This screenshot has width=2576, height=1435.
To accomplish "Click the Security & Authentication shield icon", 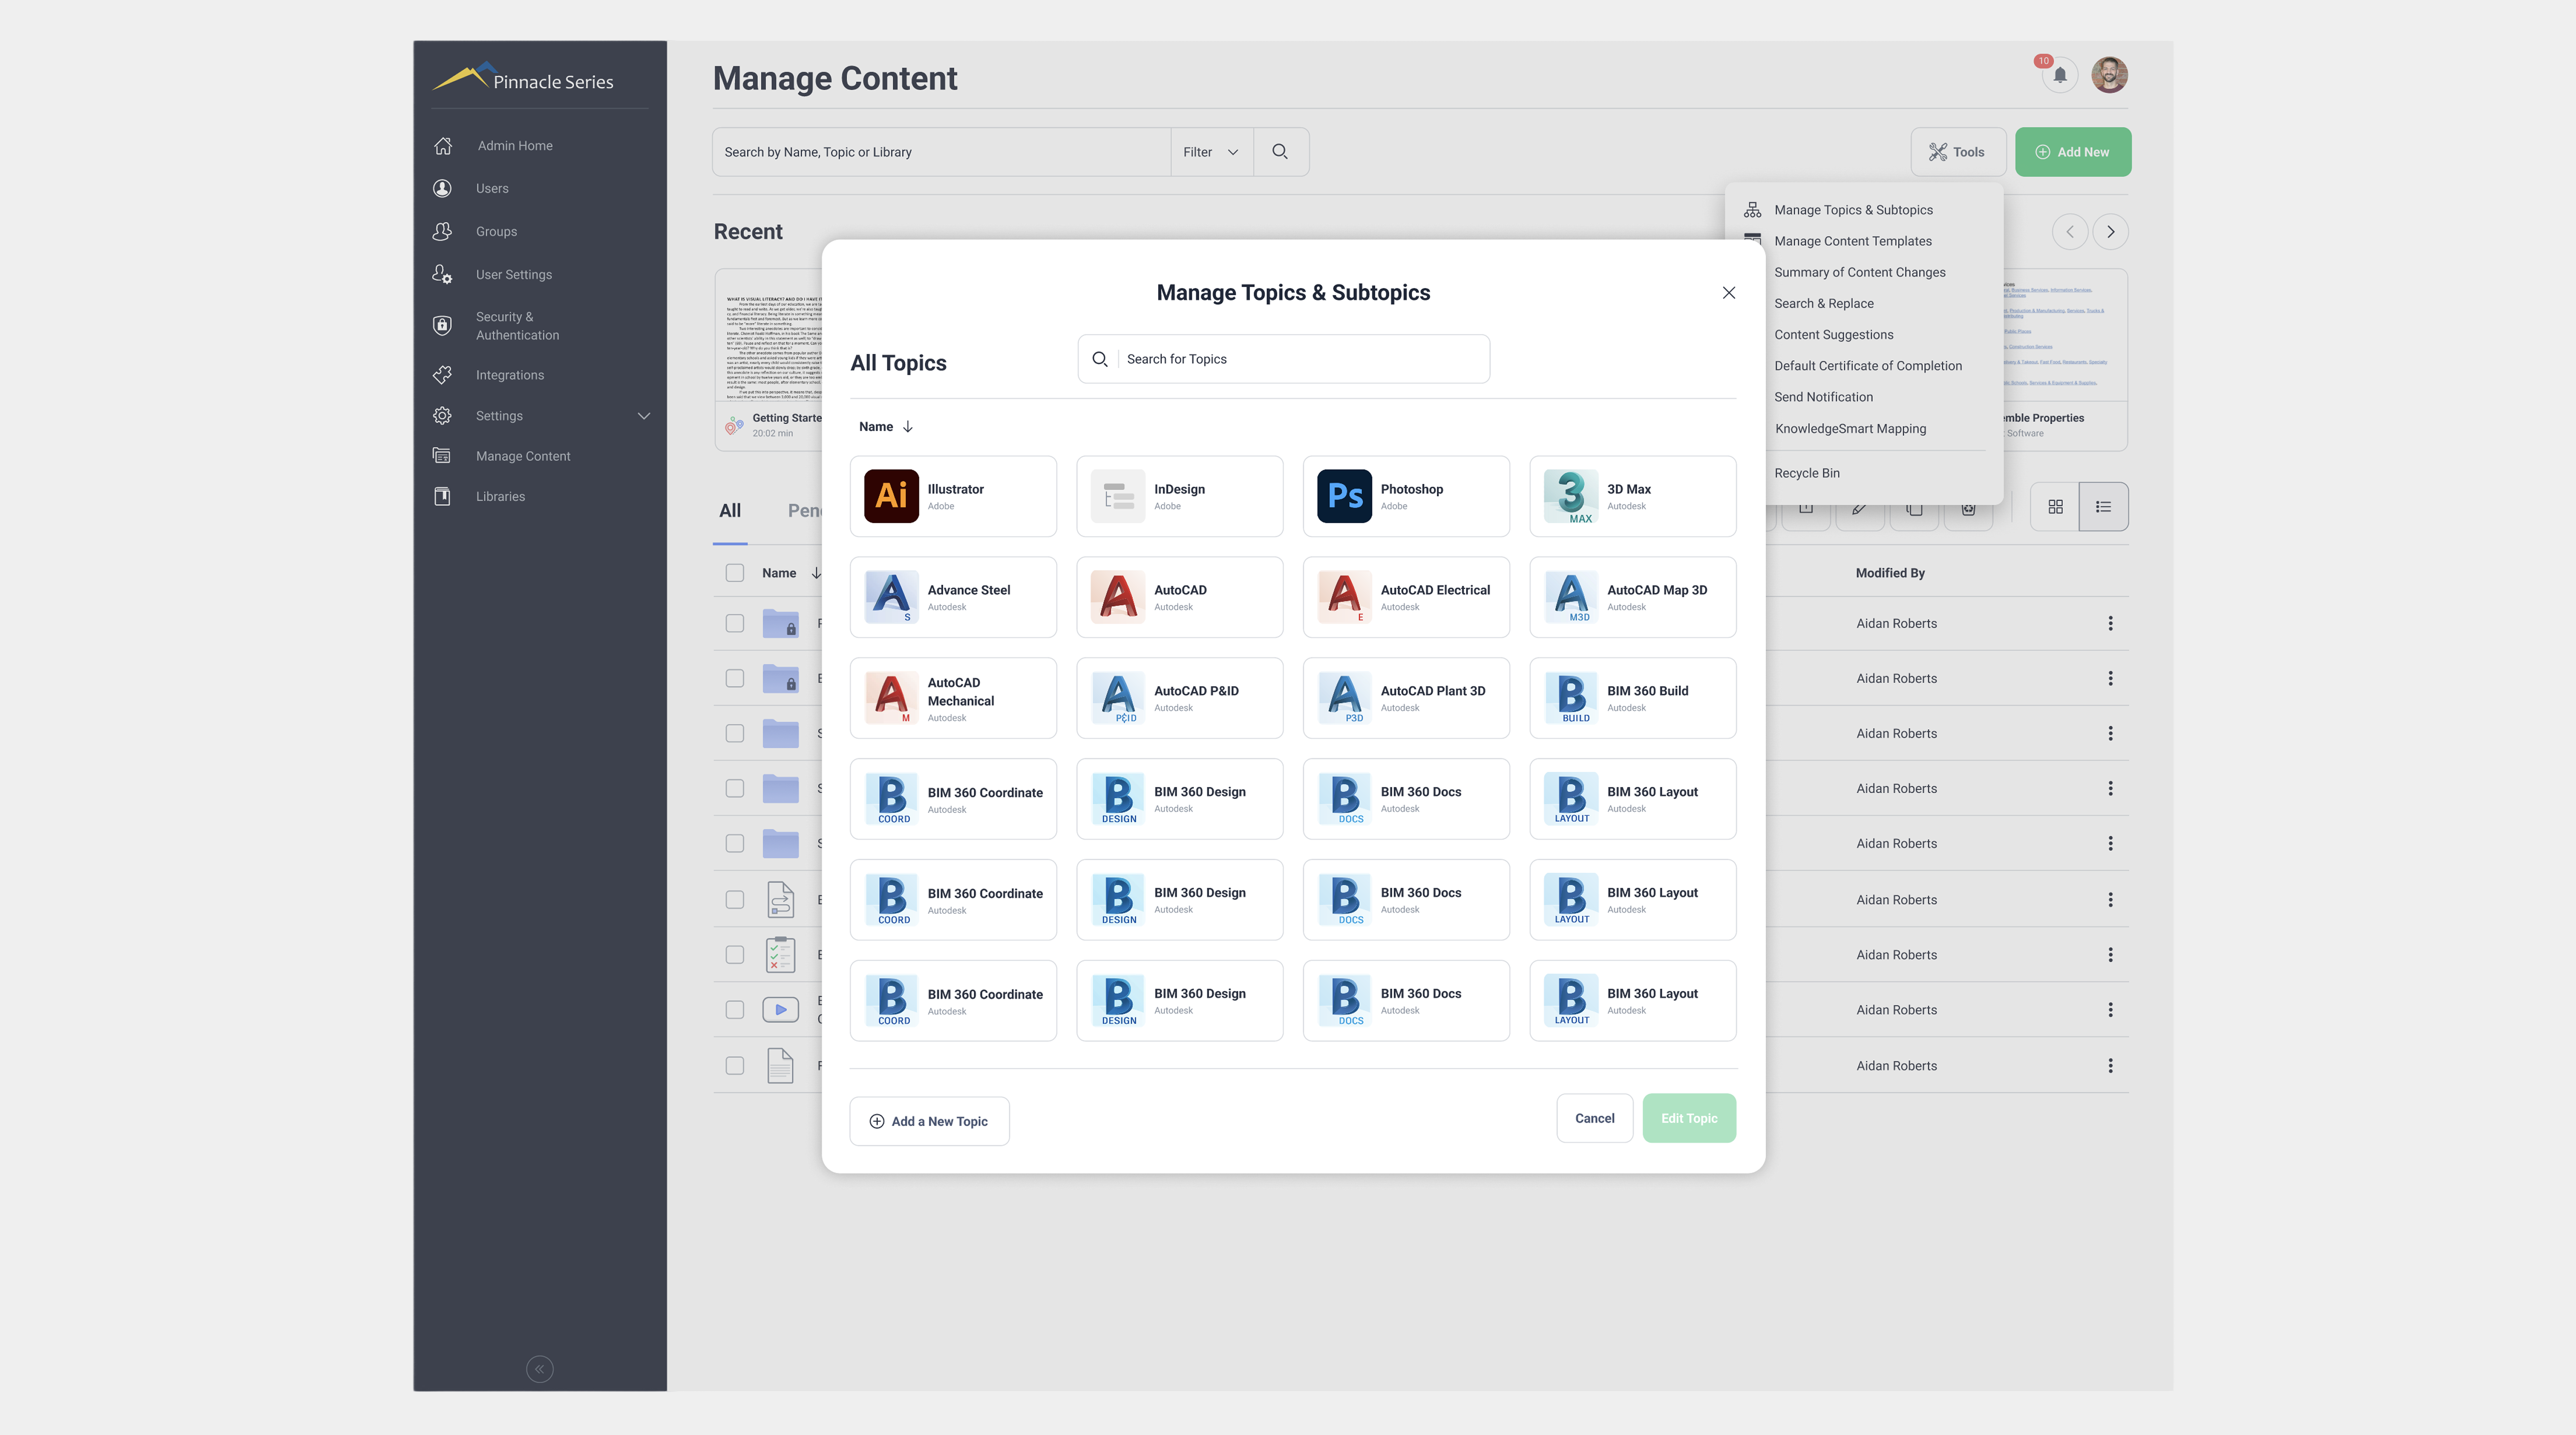I will coord(442,325).
